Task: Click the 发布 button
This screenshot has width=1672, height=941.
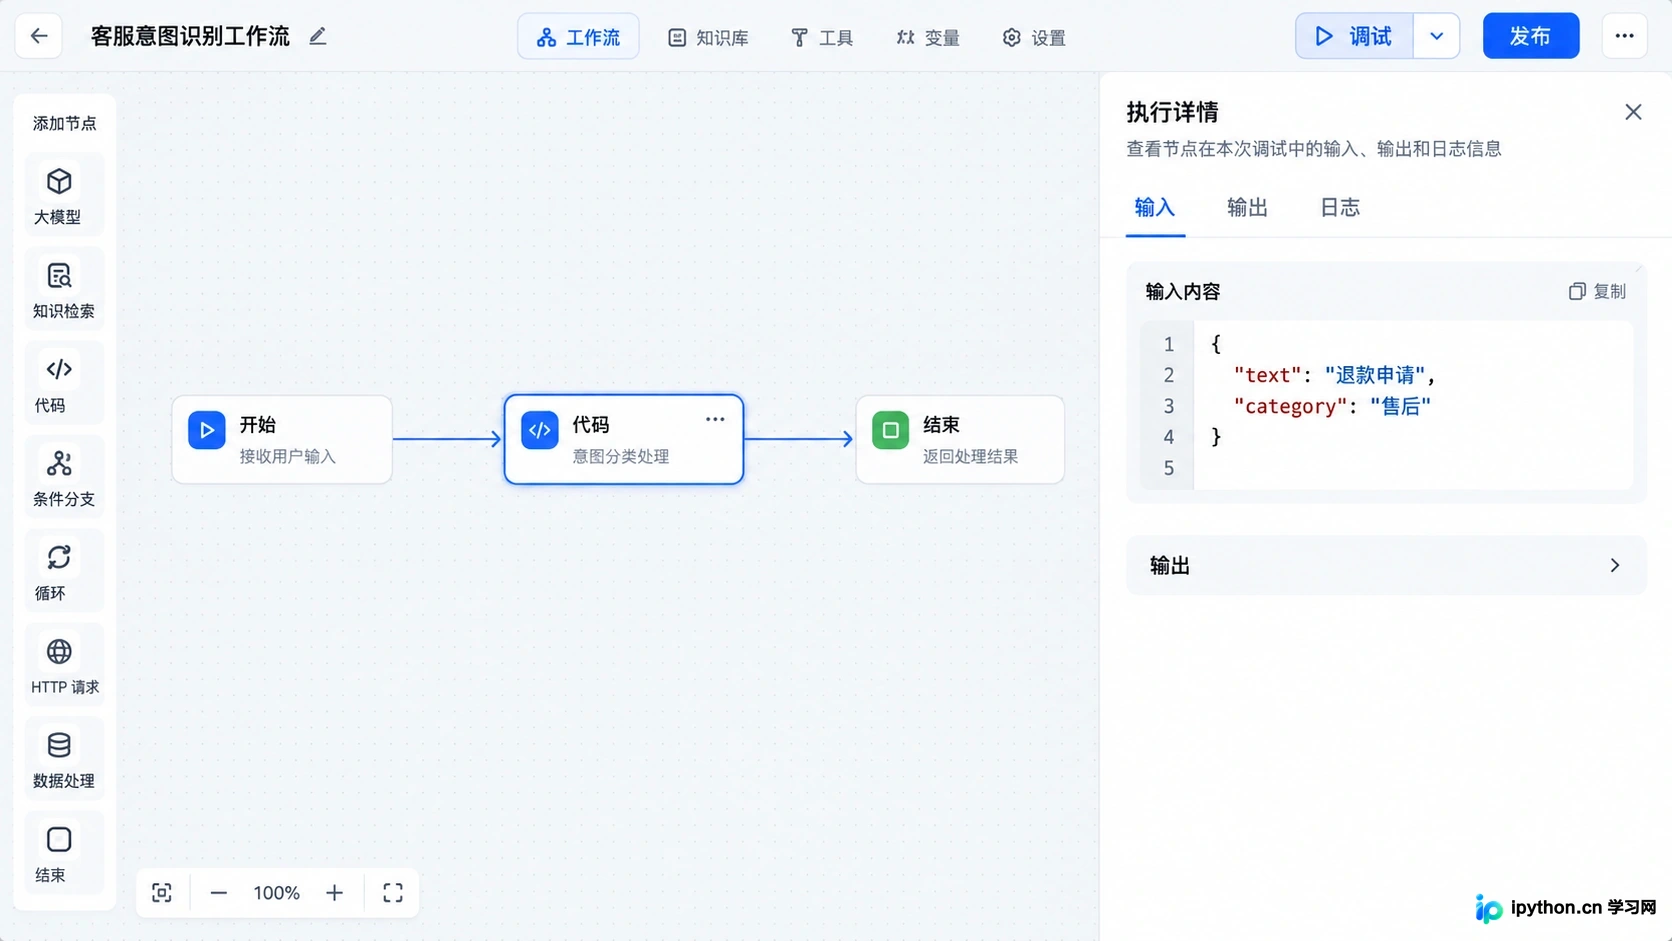Action: 1531,36
